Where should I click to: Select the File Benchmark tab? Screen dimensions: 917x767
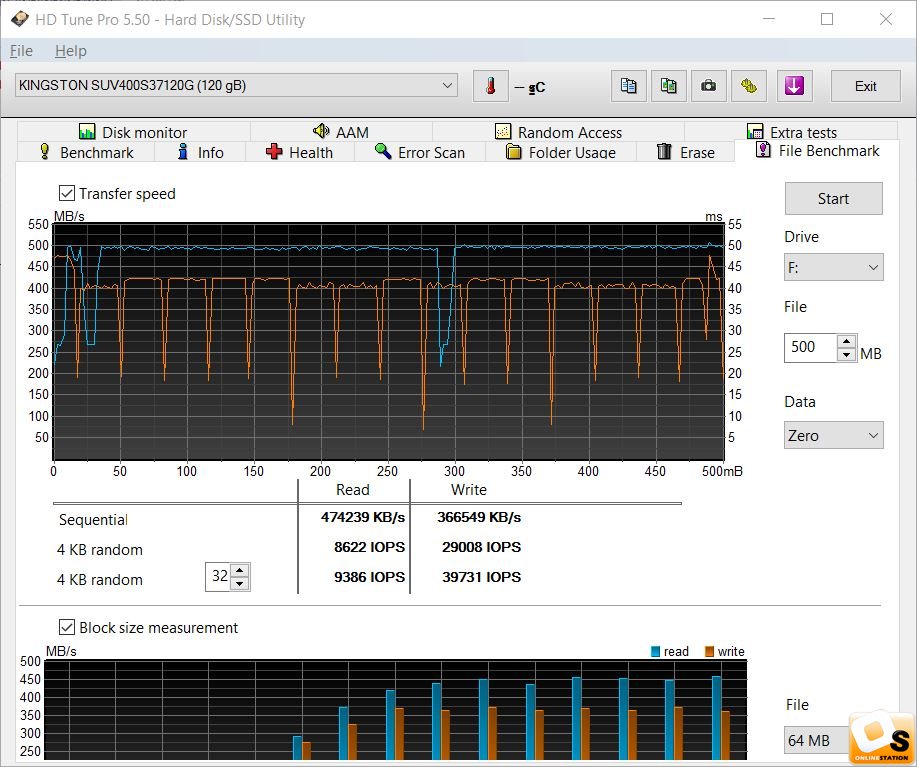coord(818,150)
